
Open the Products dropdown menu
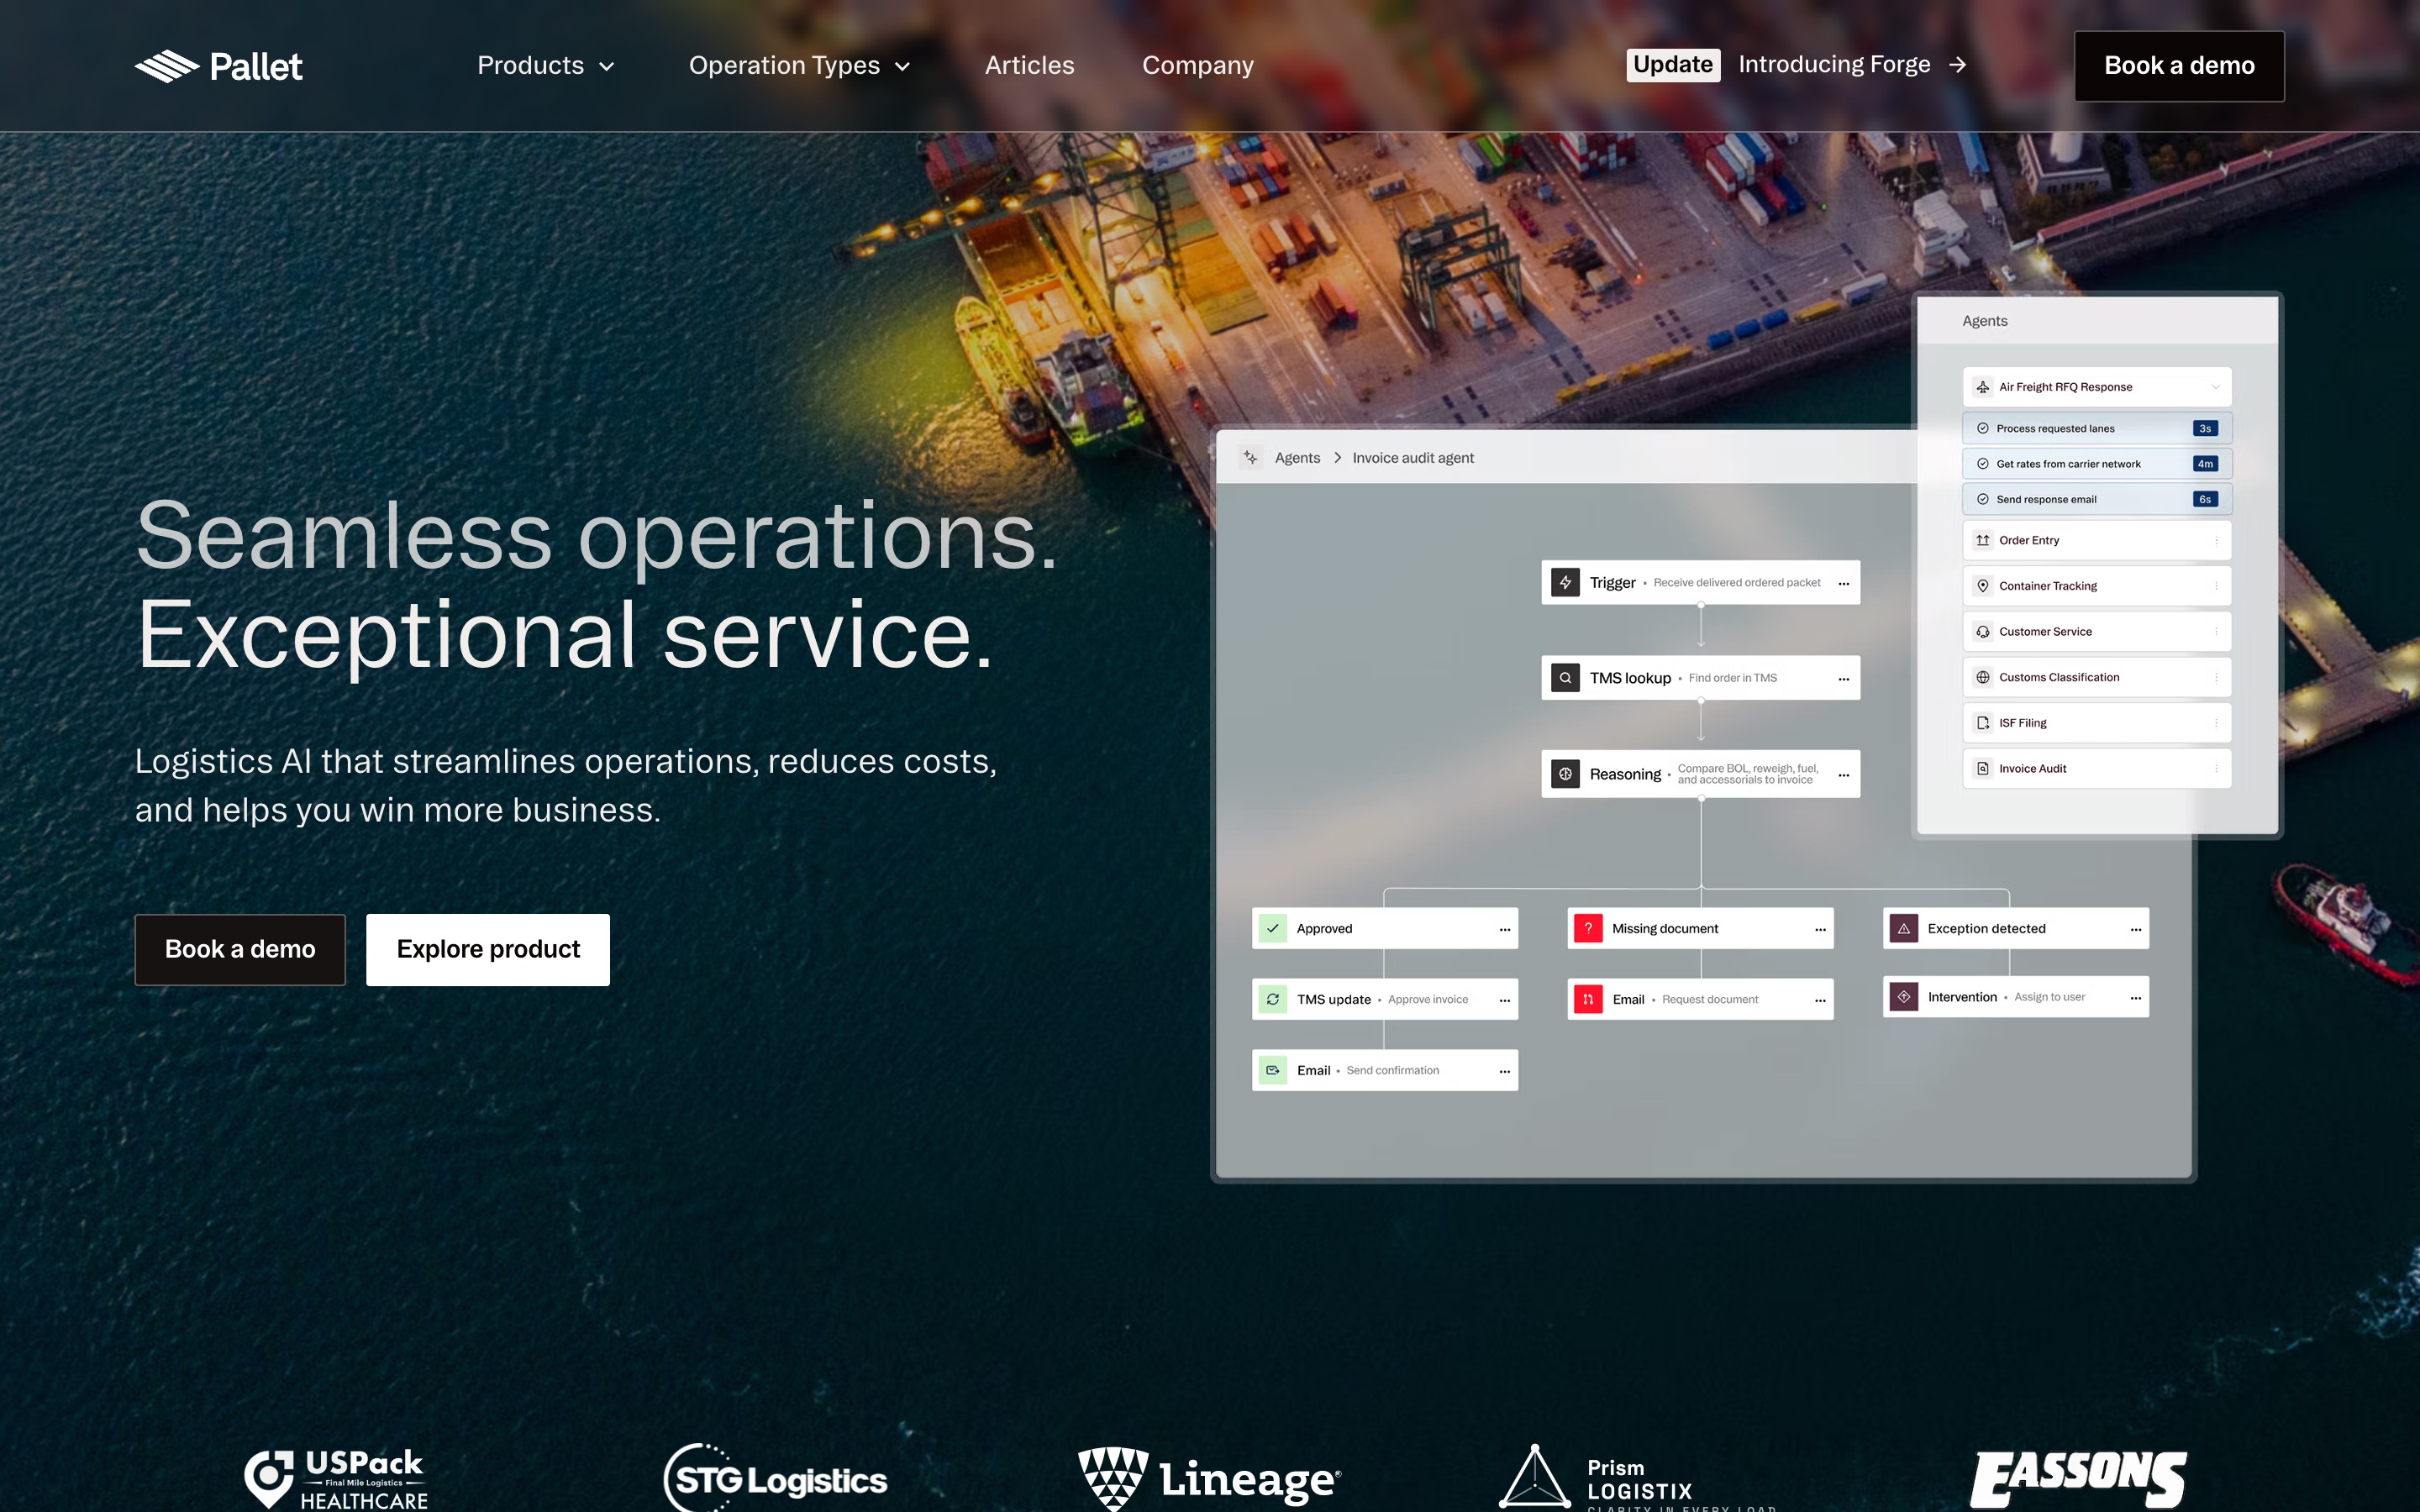546,66
